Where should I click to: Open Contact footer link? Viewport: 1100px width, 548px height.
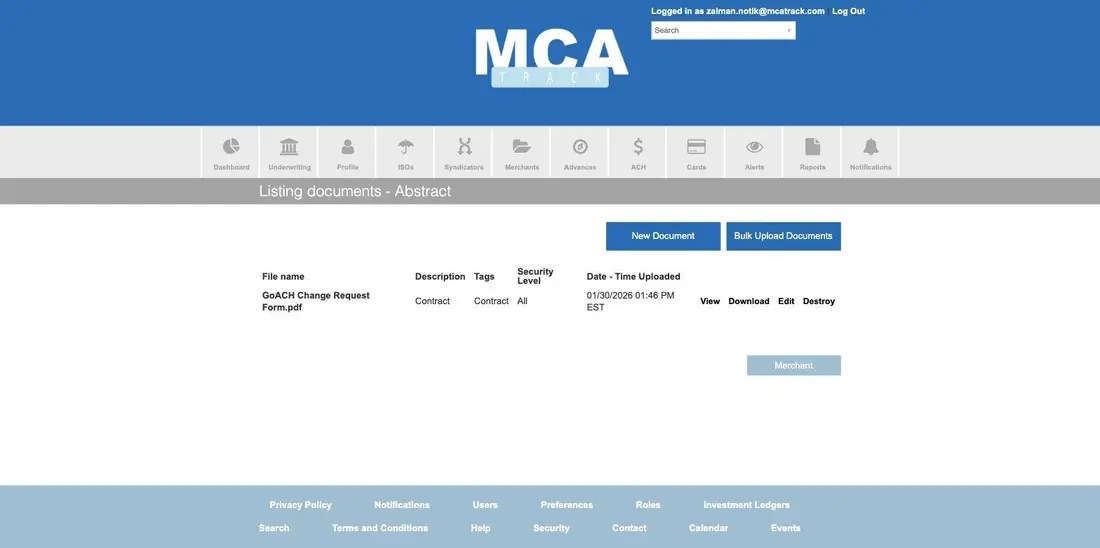click(629, 528)
